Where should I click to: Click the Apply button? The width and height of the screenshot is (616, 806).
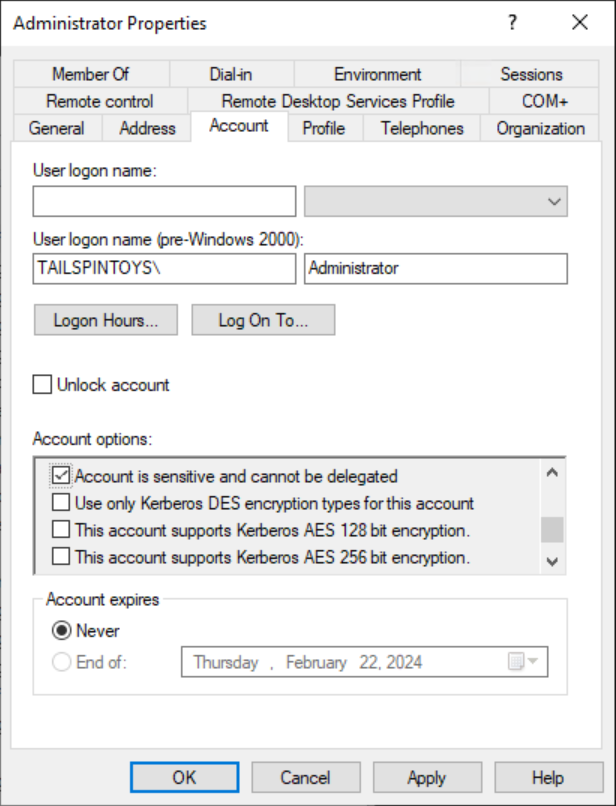point(427,778)
